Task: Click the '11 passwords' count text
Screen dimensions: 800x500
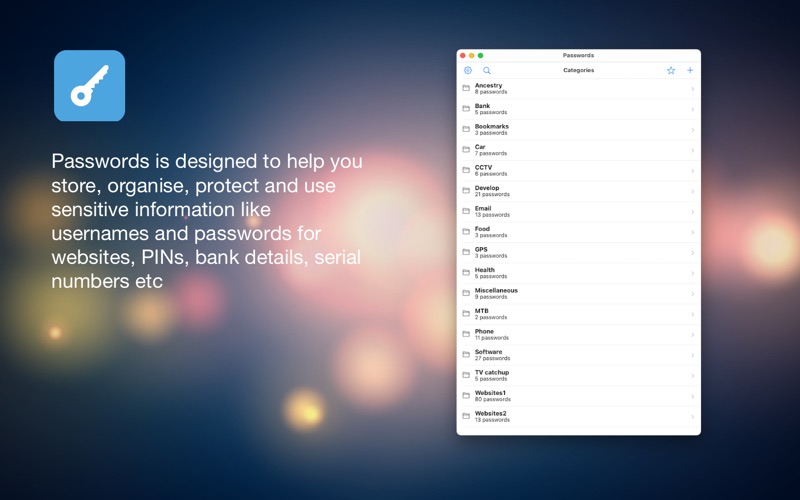Action: tap(491, 338)
